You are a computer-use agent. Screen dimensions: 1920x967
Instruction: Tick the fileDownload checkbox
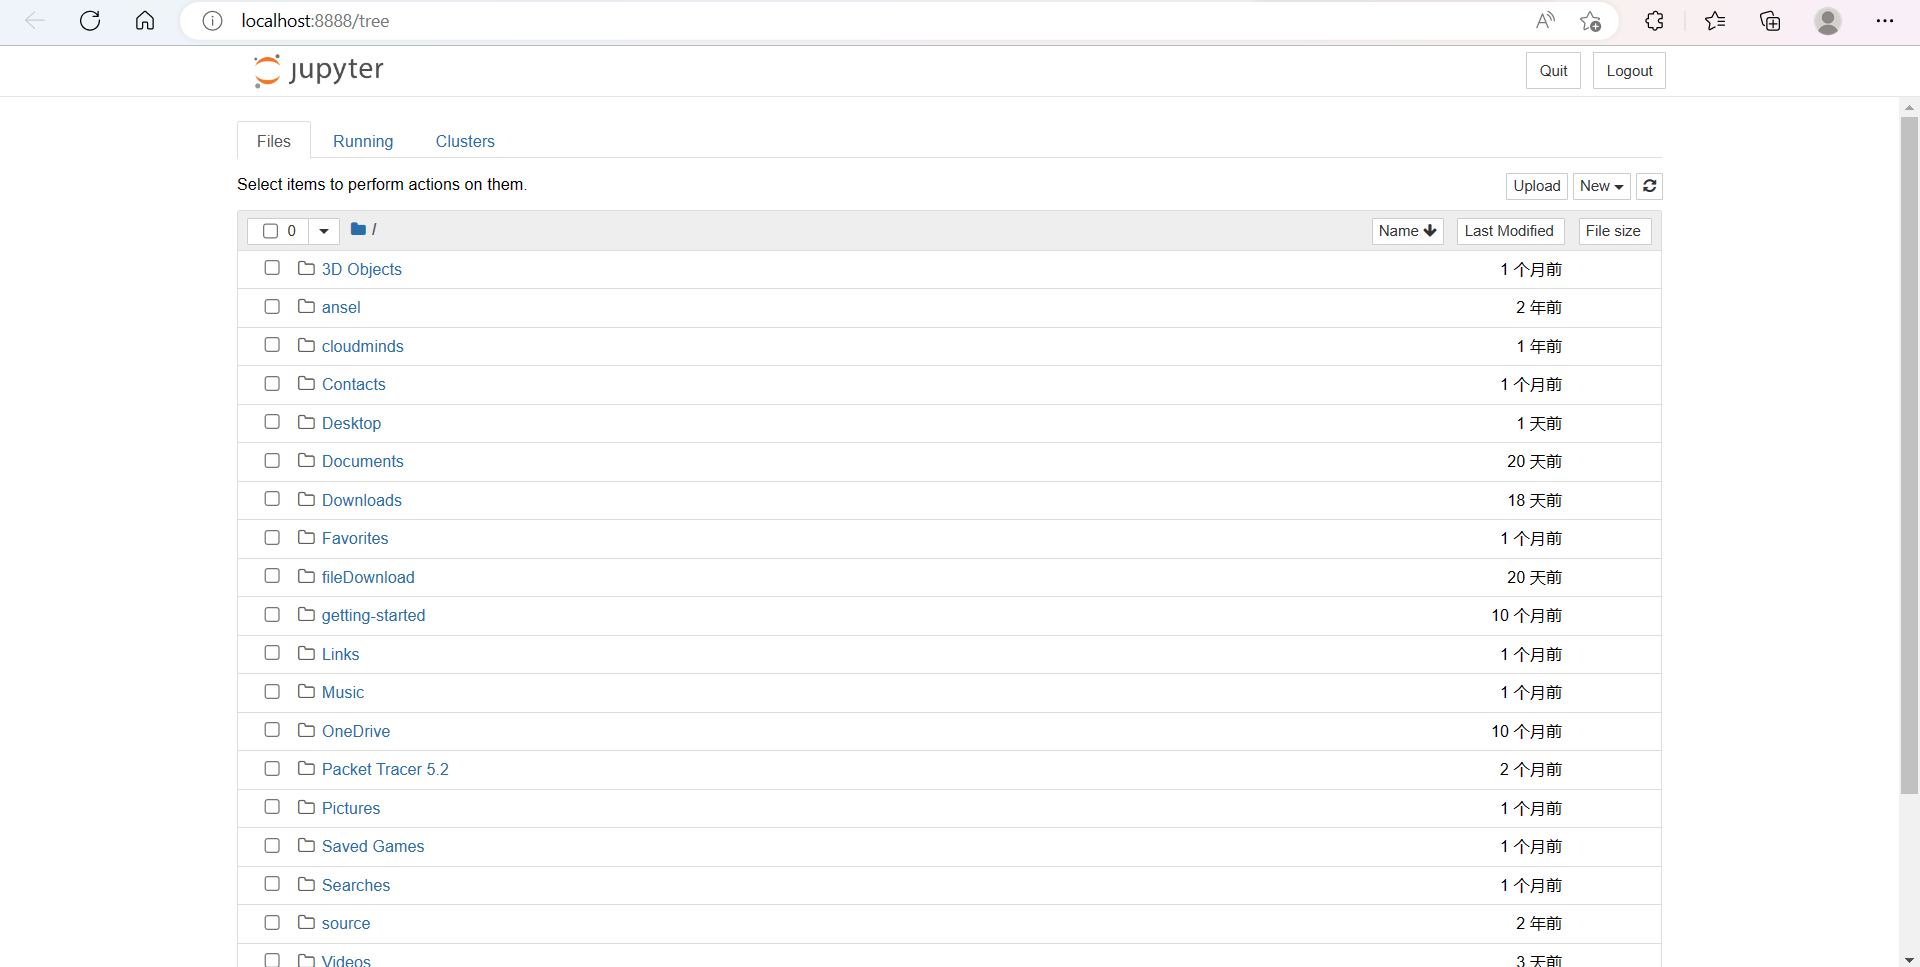pyautogui.click(x=272, y=576)
